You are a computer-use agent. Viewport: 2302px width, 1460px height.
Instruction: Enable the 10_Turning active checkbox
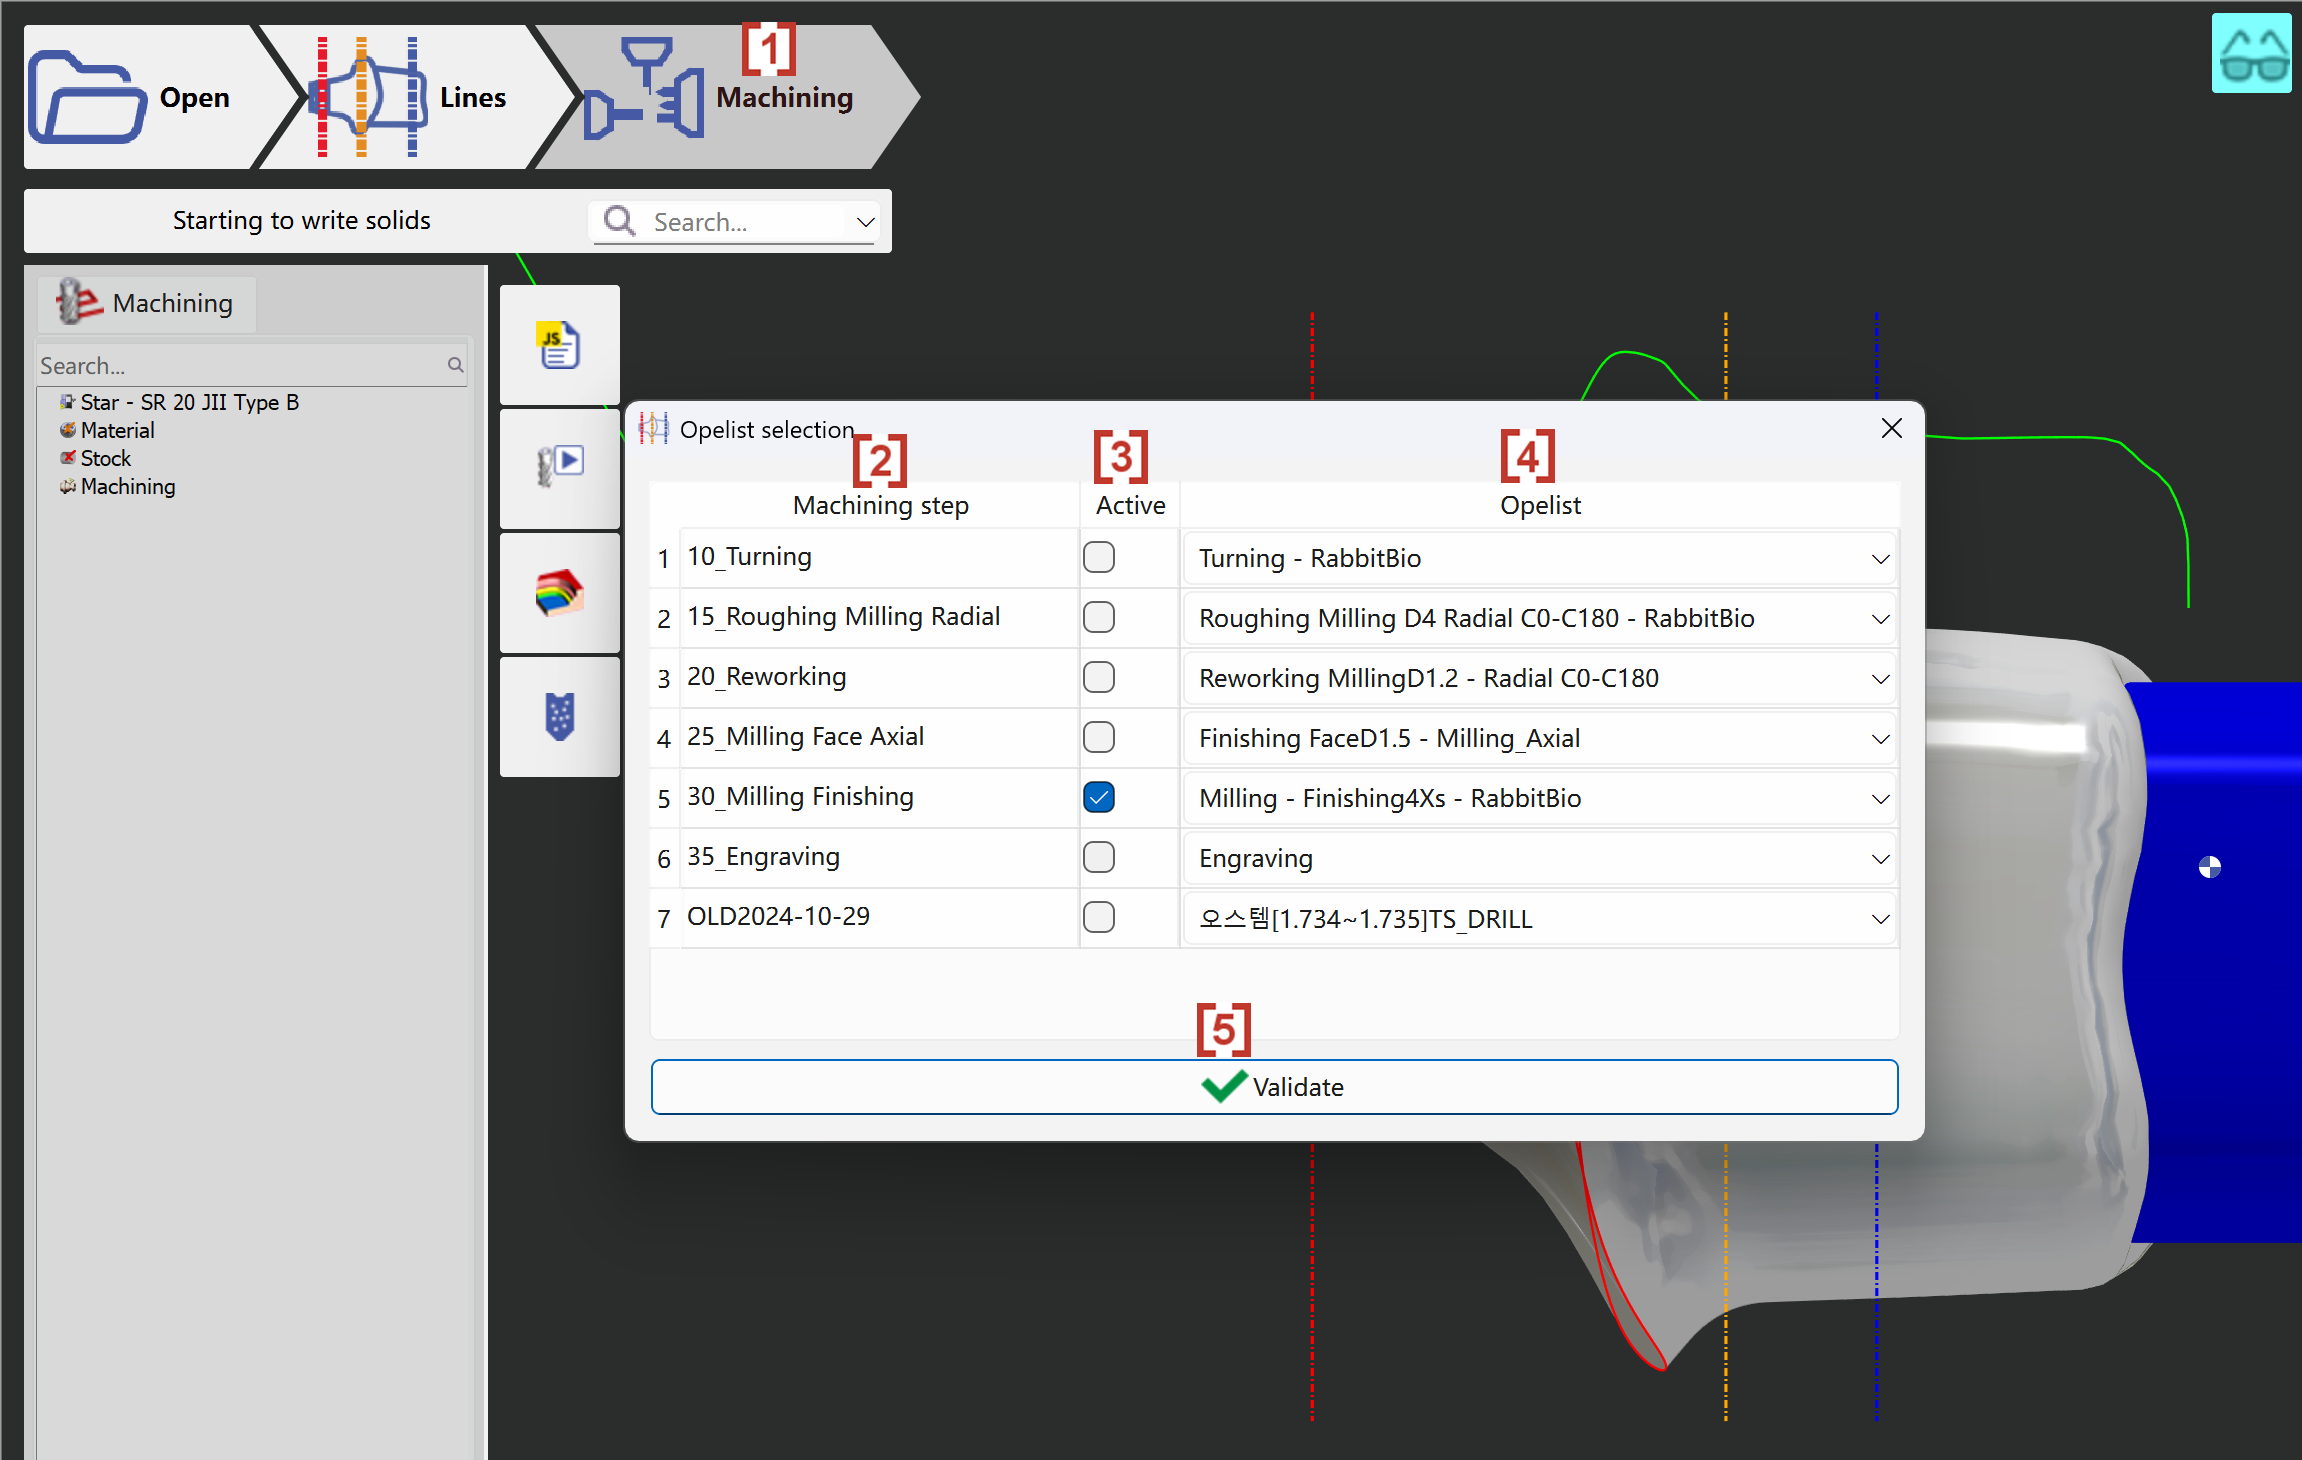point(1098,557)
